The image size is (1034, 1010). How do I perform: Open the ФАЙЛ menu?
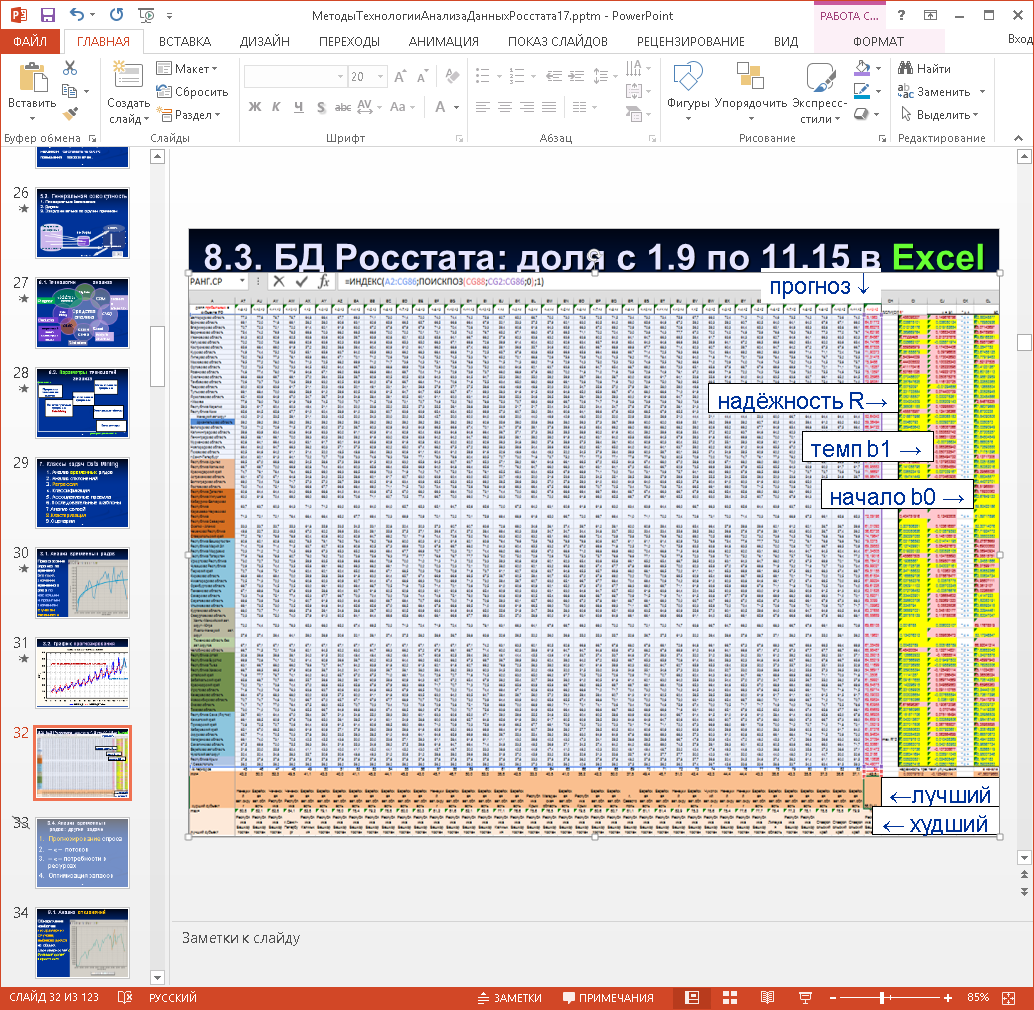tap(30, 41)
